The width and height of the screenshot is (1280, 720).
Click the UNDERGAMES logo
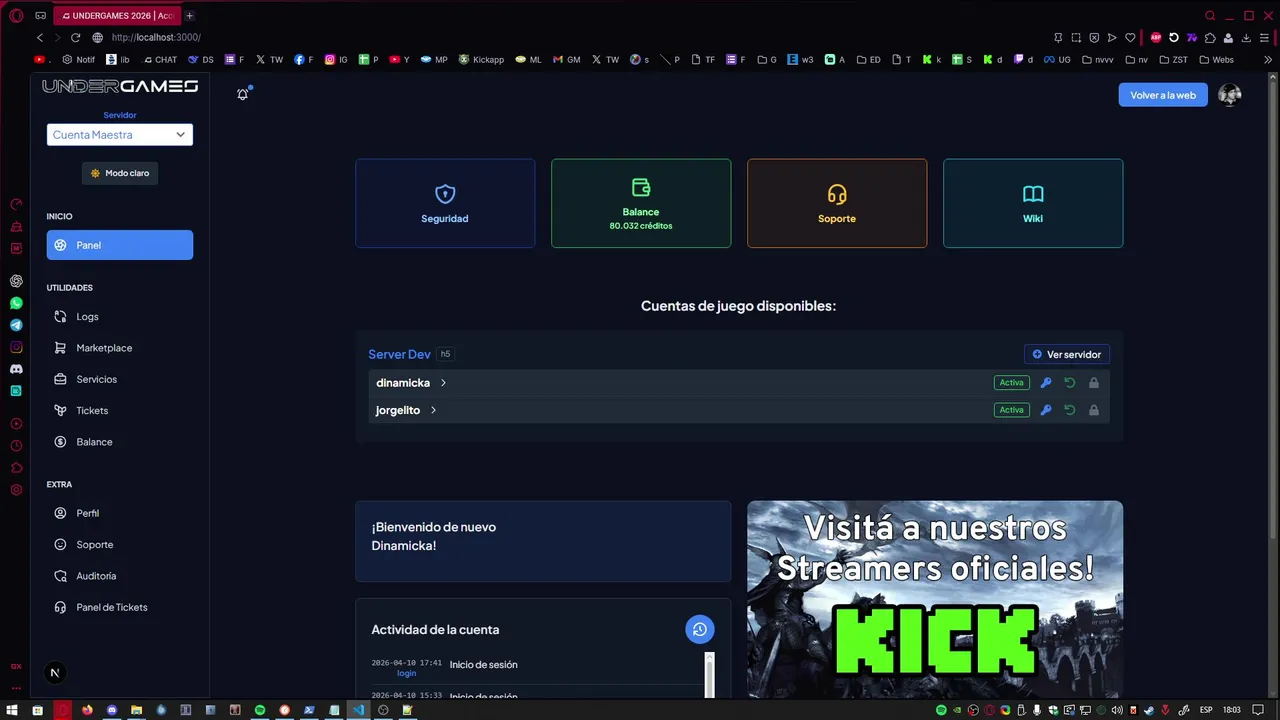[120, 86]
